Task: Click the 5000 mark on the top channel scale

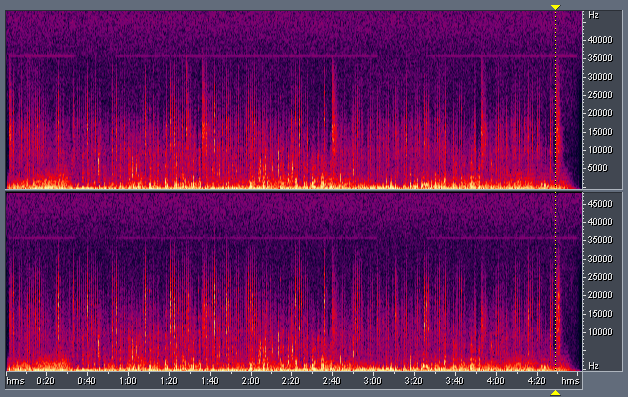Action: coord(597,168)
